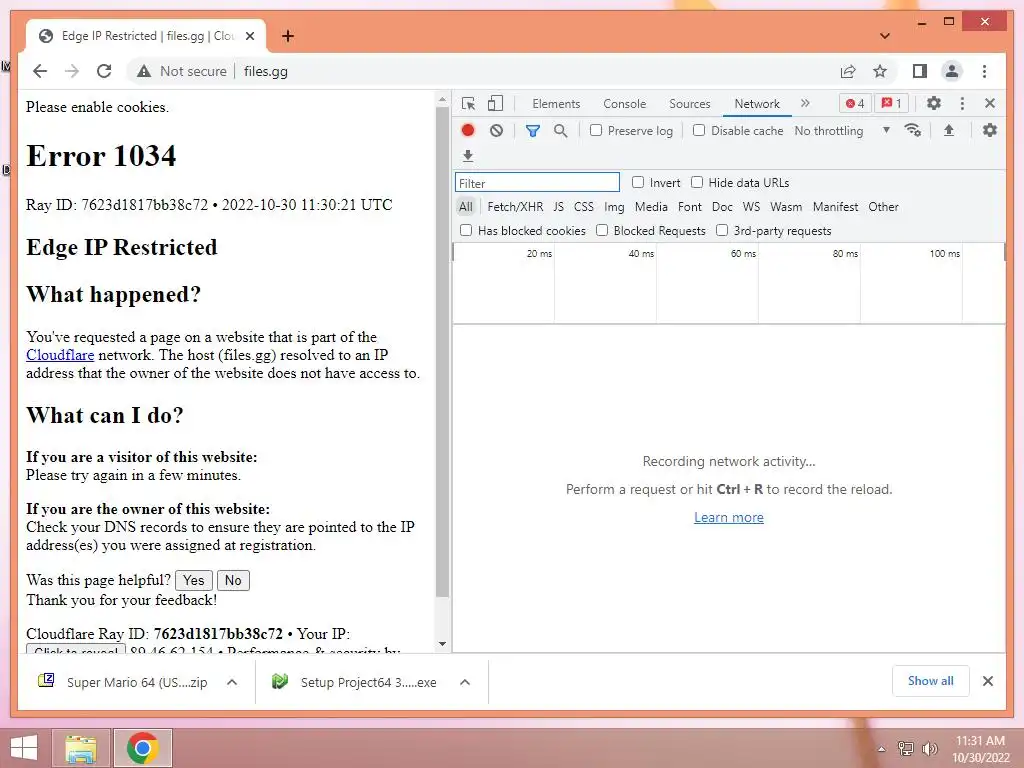Viewport: 1024px width, 768px height.
Task: Filter requests by Doc type
Action: point(722,207)
